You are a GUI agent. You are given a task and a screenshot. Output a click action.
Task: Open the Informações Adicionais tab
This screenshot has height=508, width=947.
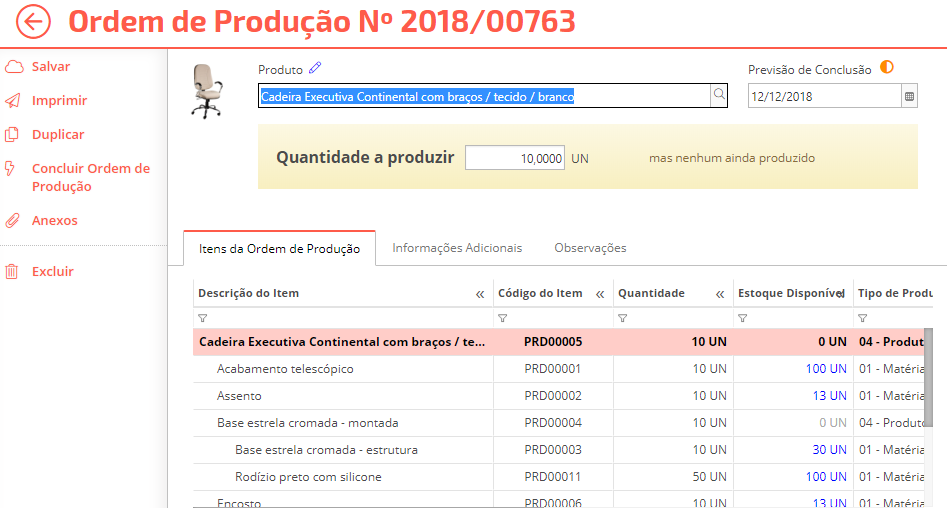pos(457,248)
